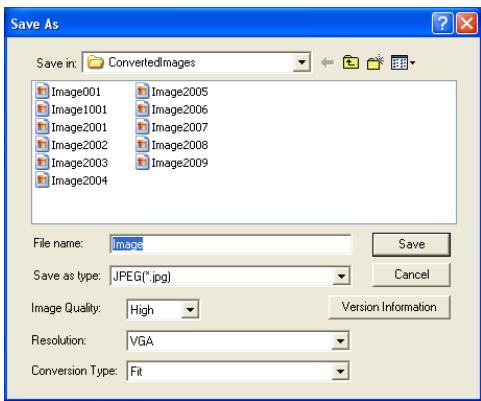This screenshot has width=481, height=401.
Task: Click the Image2007 file name text
Action: coord(180,127)
